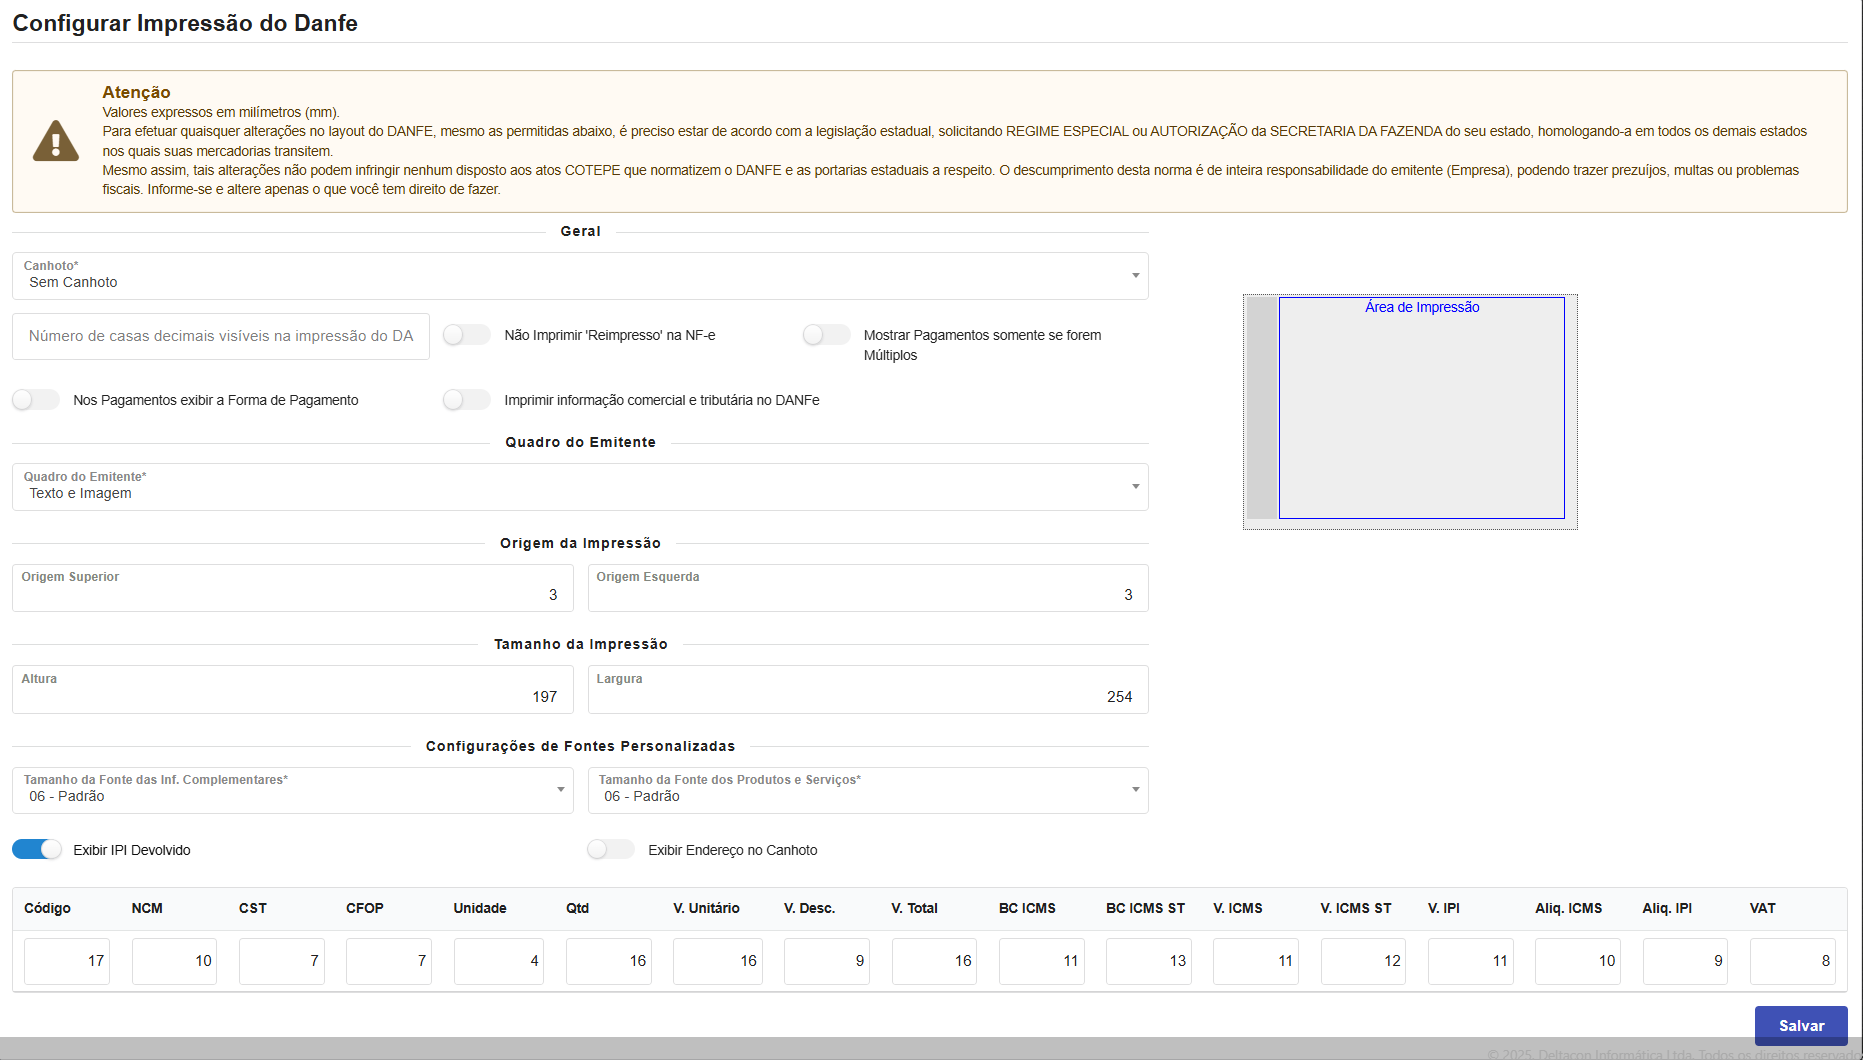Toggle Nos Pagamentos exibir Forma de Pagamento
The height and width of the screenshot is (1060, 1863).
click(36, 400)
